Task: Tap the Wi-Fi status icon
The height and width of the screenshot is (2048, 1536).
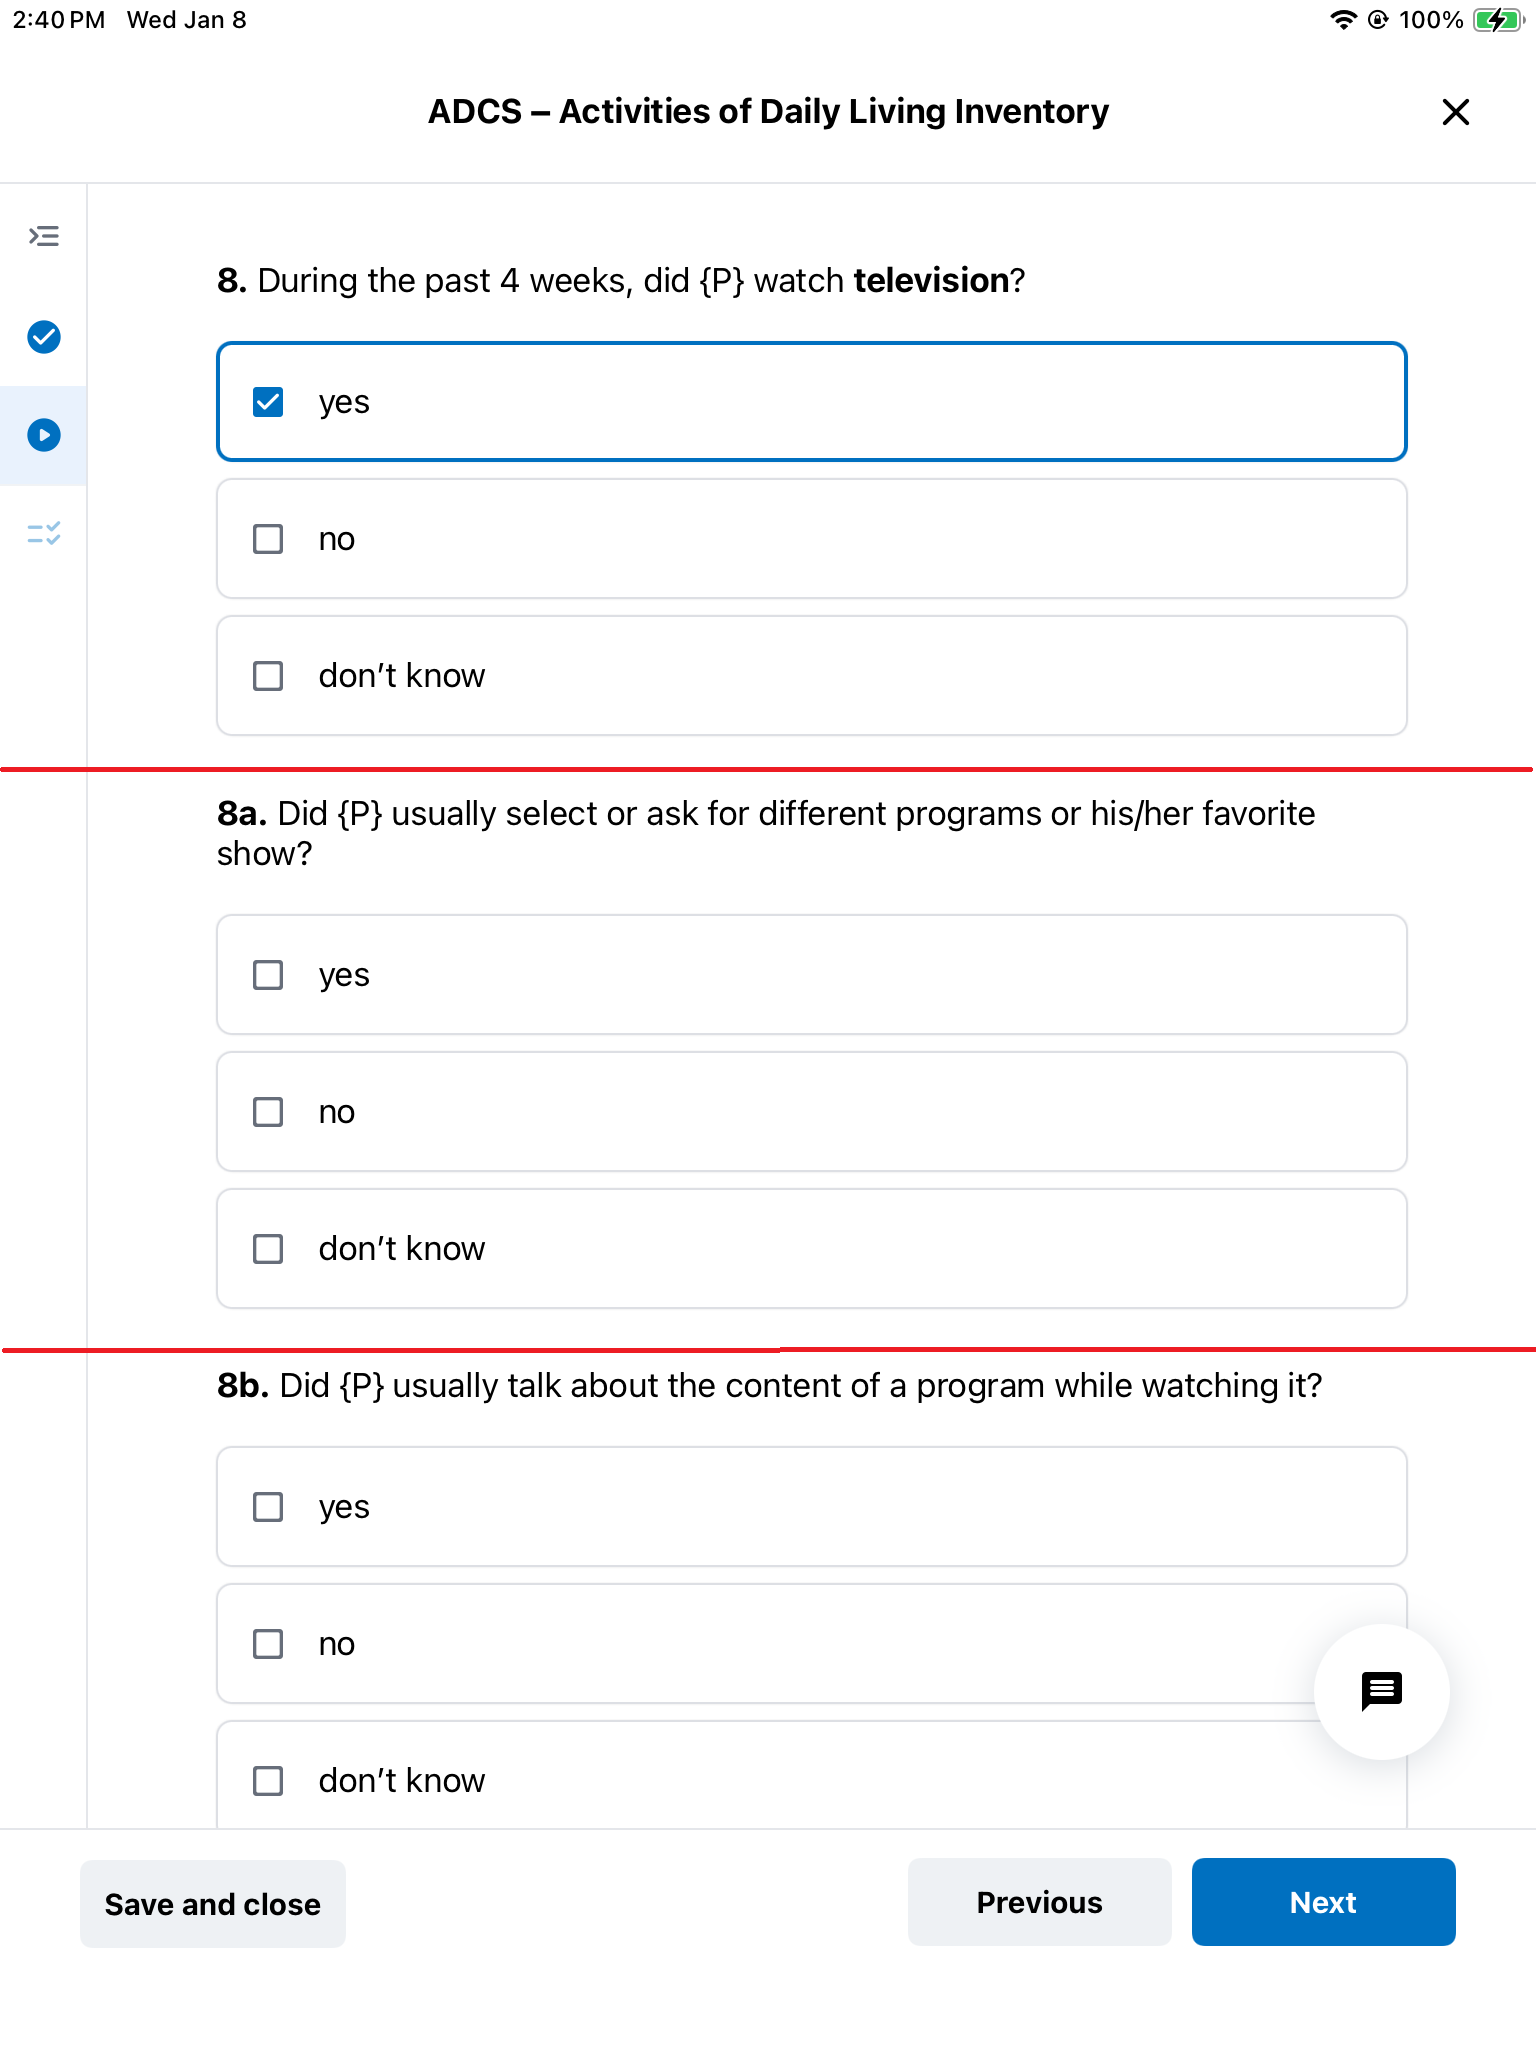Action: (1343, 20)
